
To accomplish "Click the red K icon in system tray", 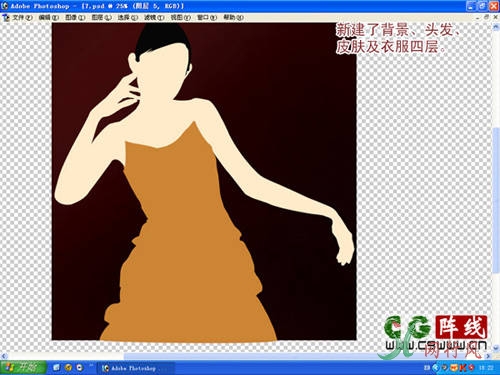I will tap(463, 368).
